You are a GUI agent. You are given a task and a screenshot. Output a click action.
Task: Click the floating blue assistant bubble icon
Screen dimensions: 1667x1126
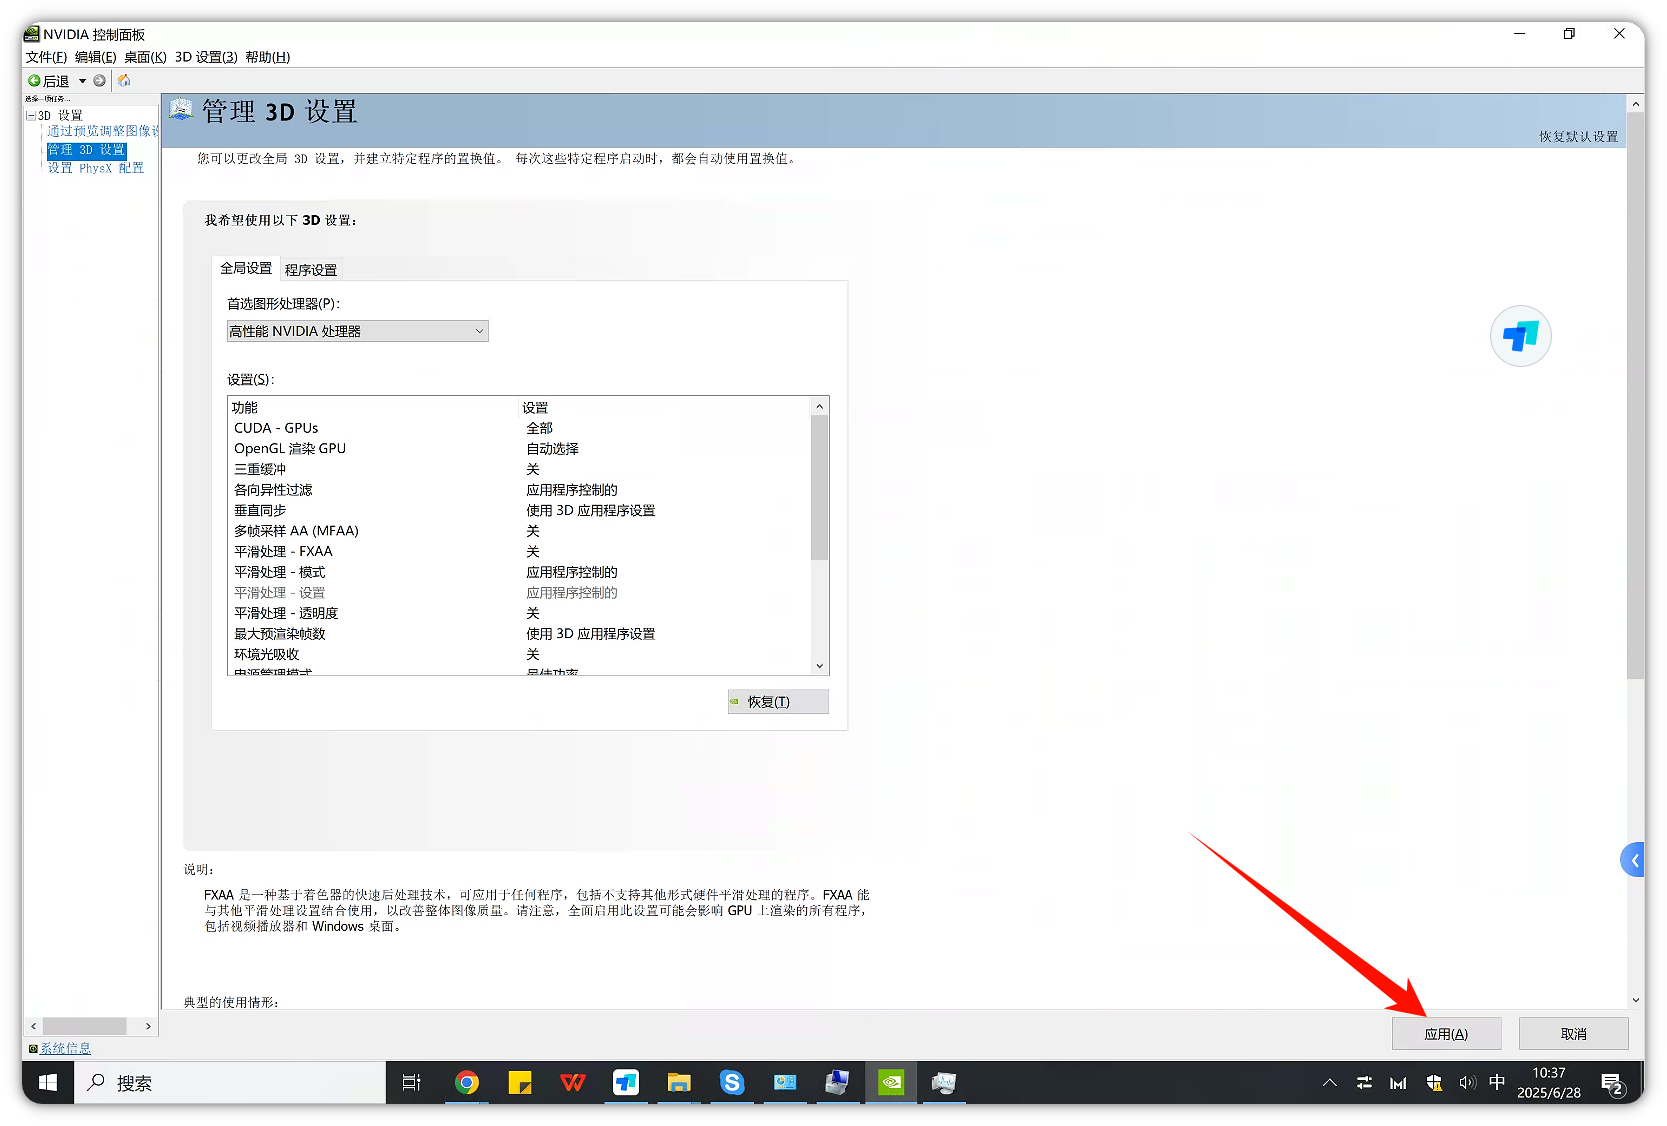tap(1520, 336)
